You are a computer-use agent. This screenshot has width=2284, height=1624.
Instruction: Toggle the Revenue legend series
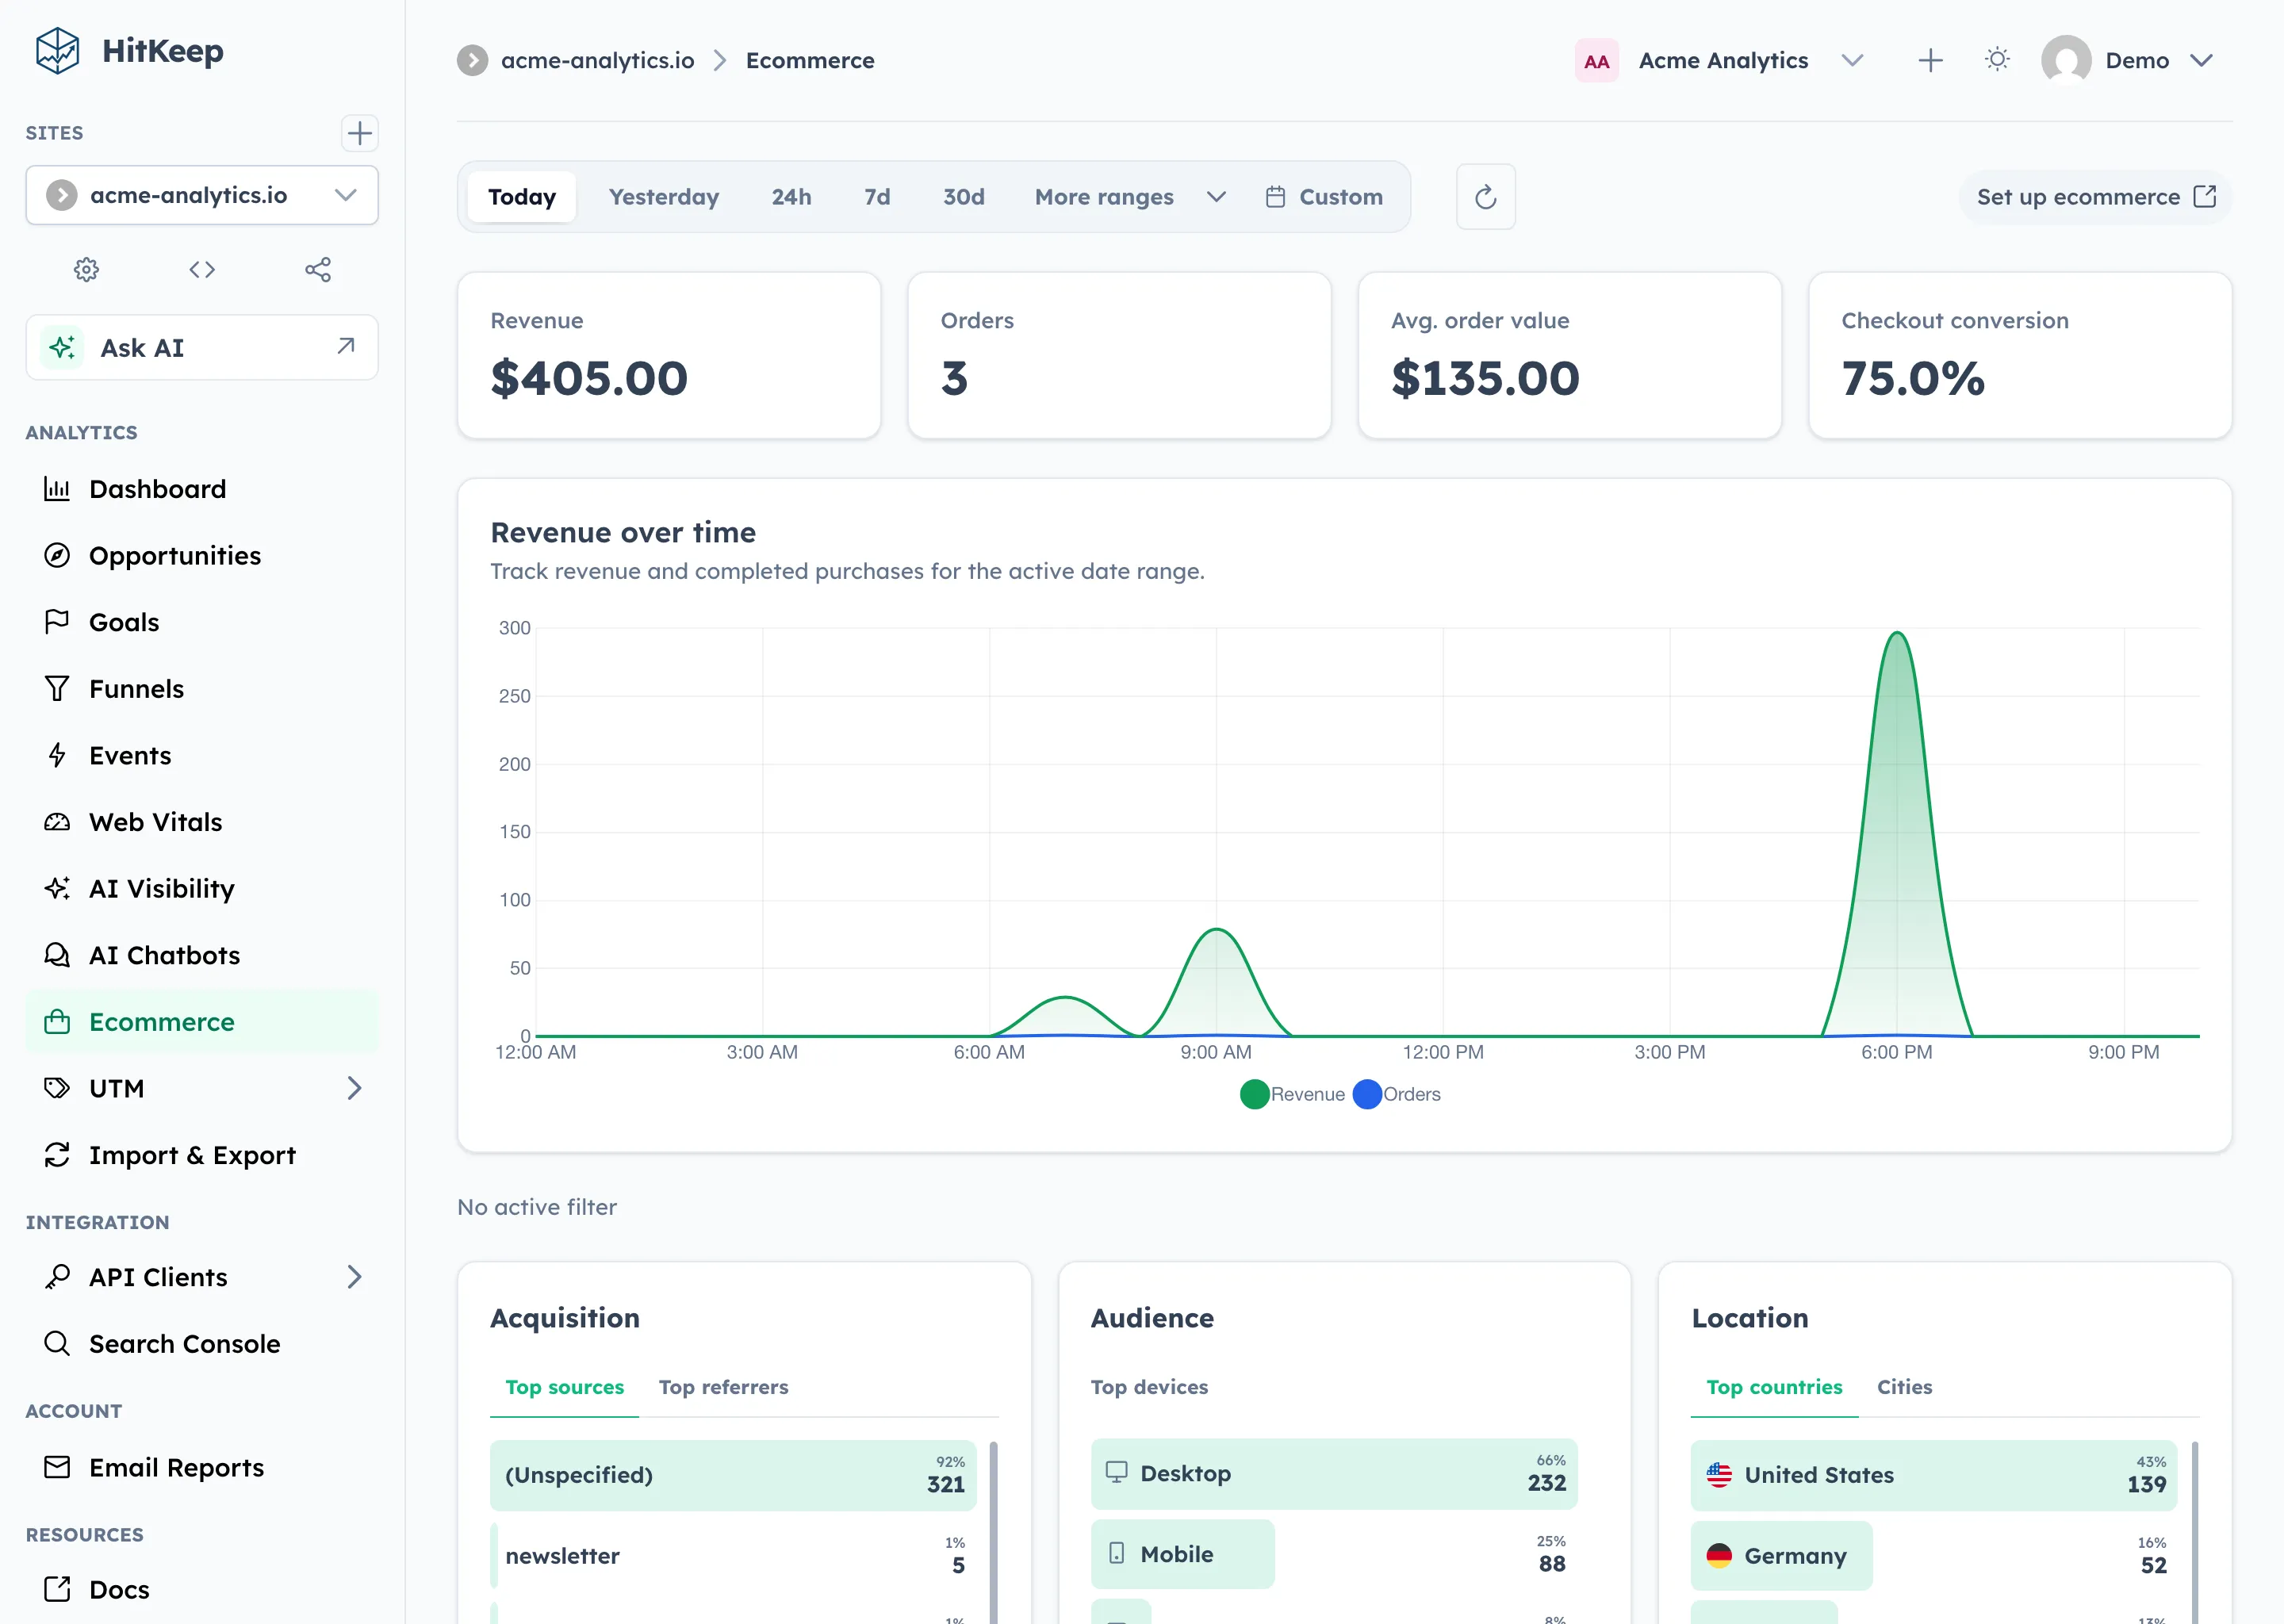(x=1292, y=1094)
